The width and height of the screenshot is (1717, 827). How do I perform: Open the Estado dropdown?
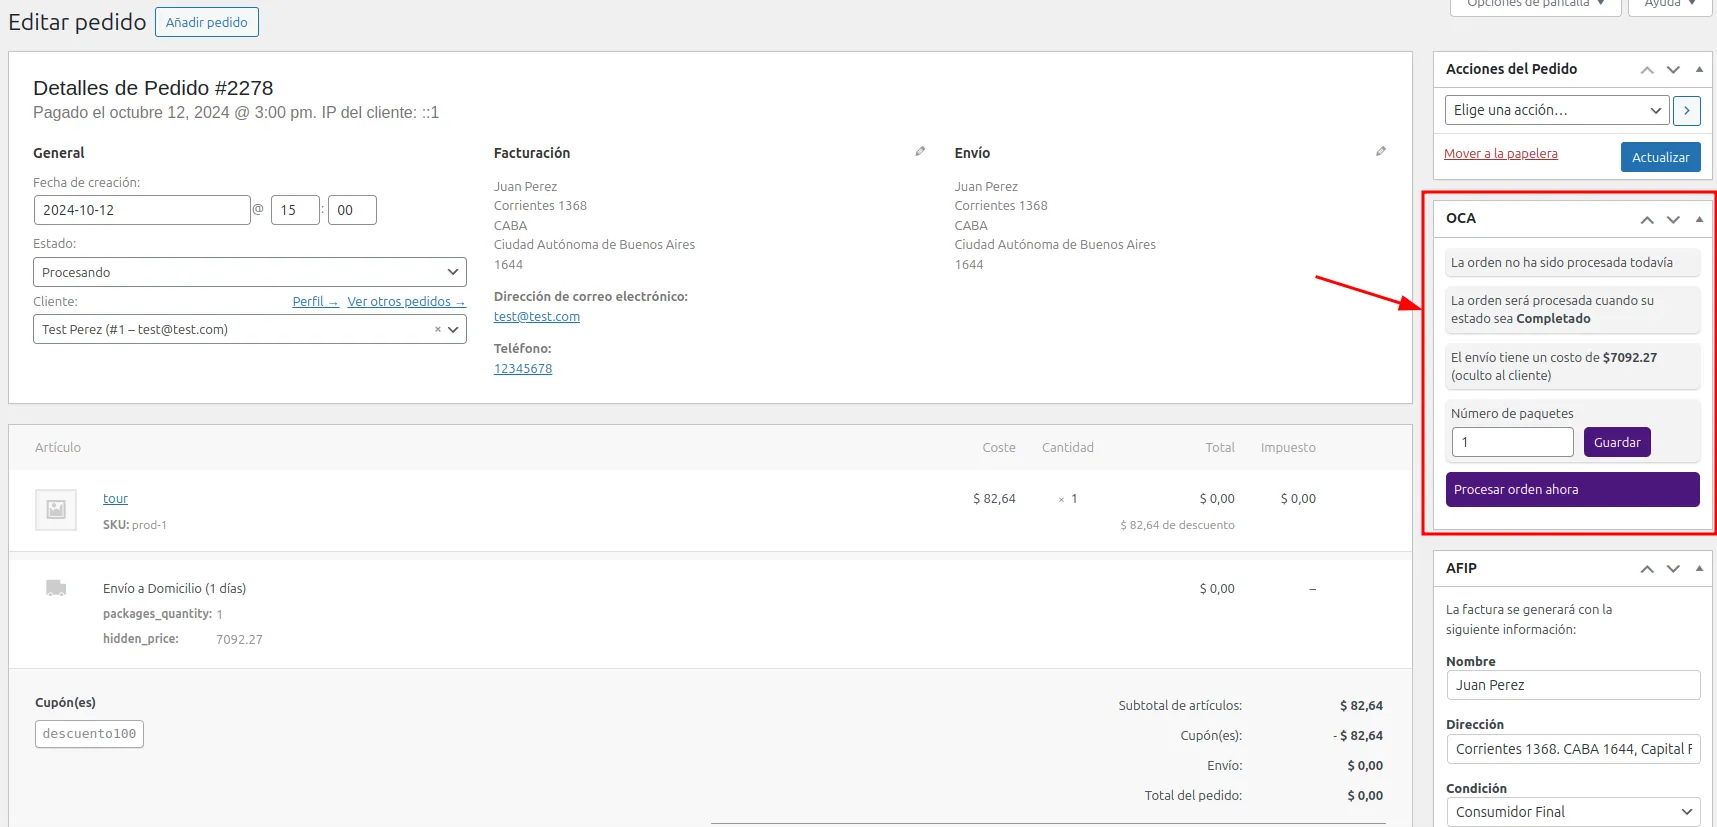point(249,272)
